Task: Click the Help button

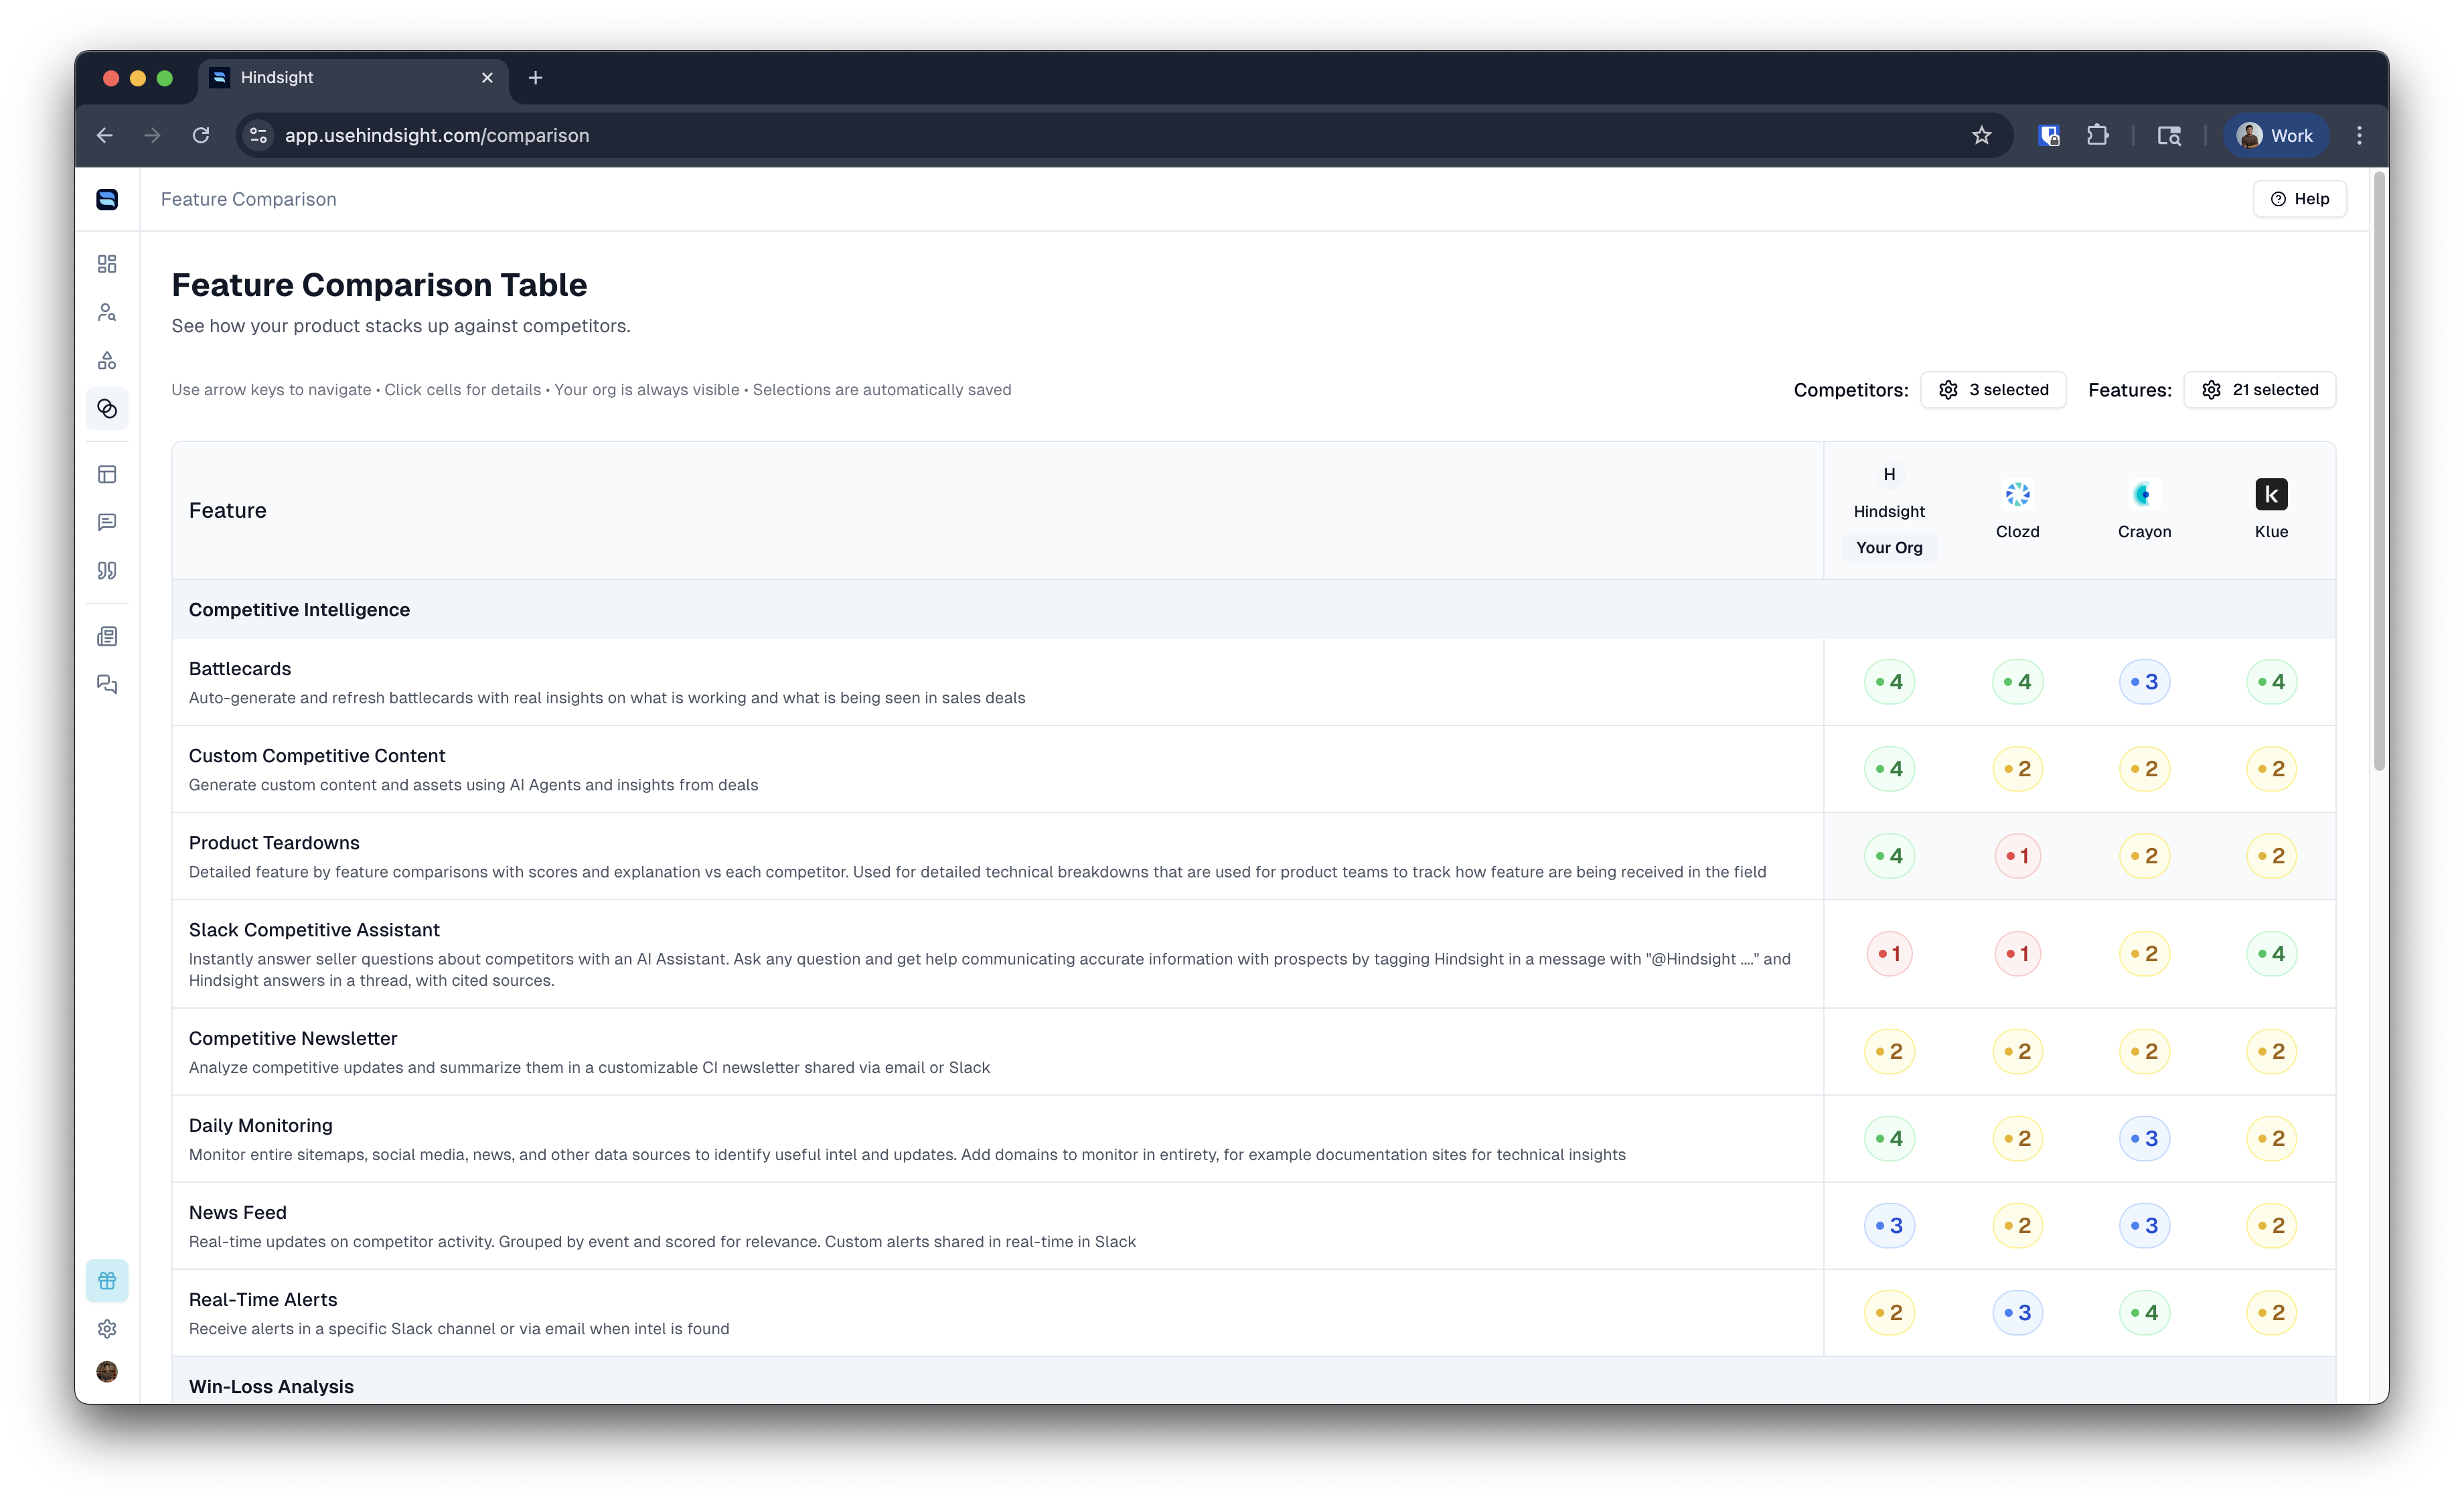Action: click(2299, 199)
